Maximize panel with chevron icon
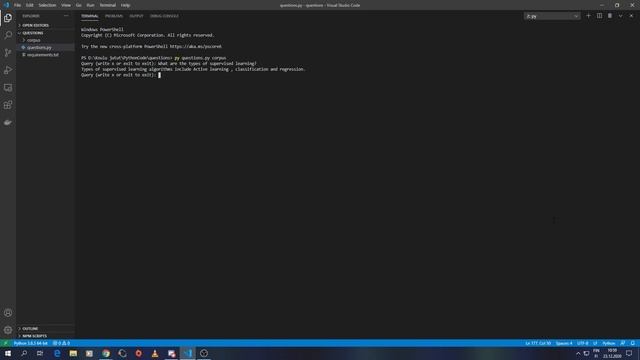The height and width of the screenshot is (360, 640). pyautogui.click(x=620, y=16)
